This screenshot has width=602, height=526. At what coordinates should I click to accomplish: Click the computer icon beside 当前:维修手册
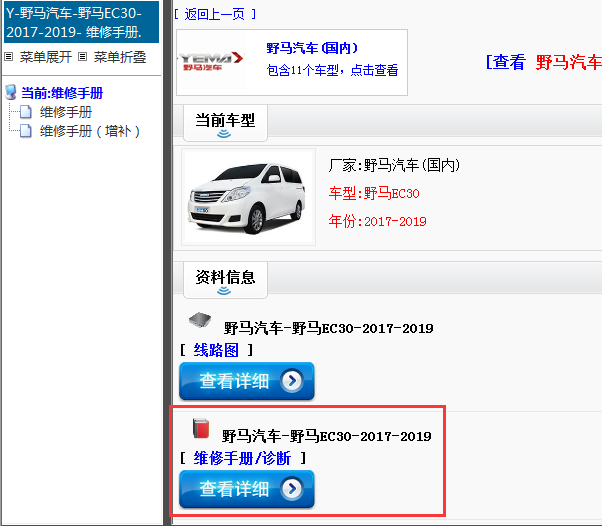point(11,93)
